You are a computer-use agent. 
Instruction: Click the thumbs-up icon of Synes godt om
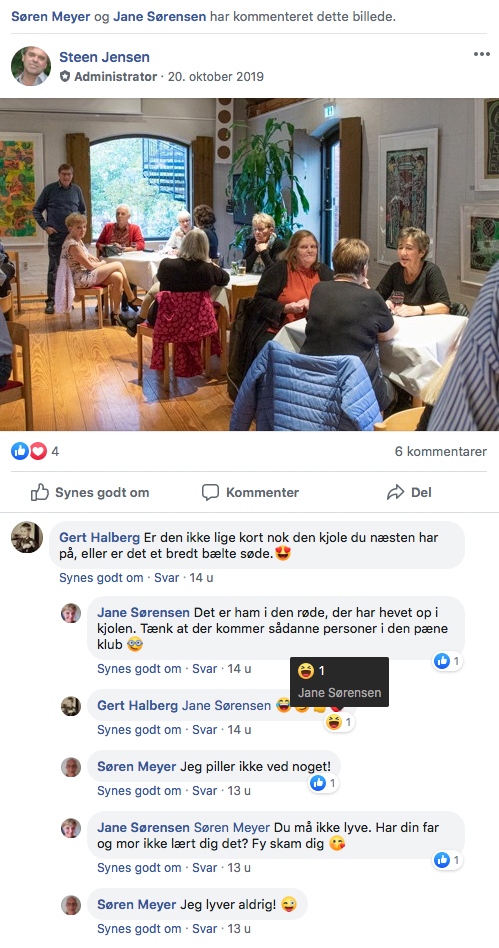point(40,493)
